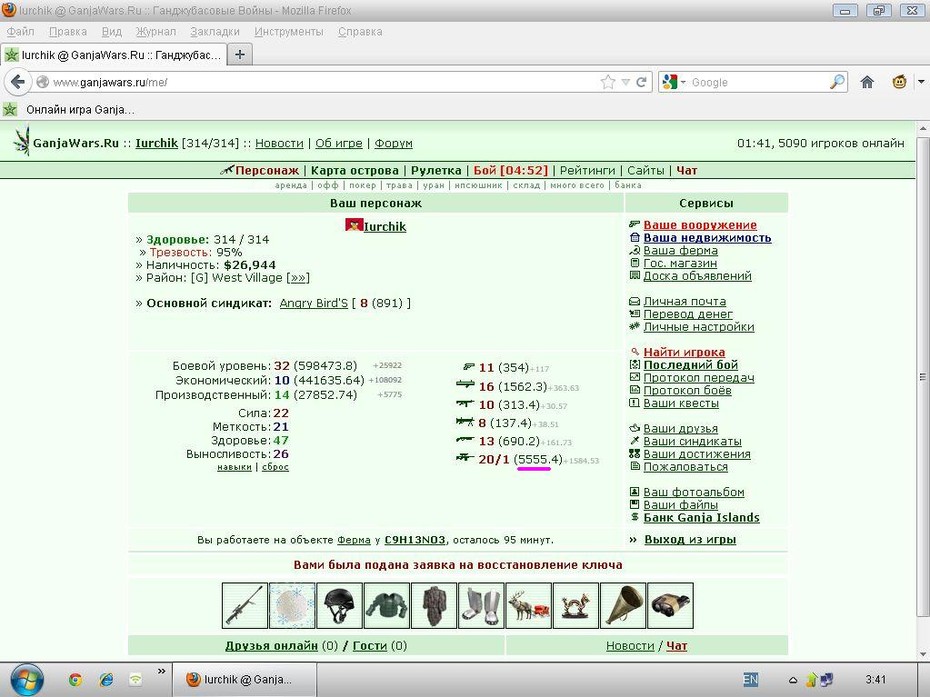Open the Firefox home page icon
930x697 pixels.
(867, 82)
